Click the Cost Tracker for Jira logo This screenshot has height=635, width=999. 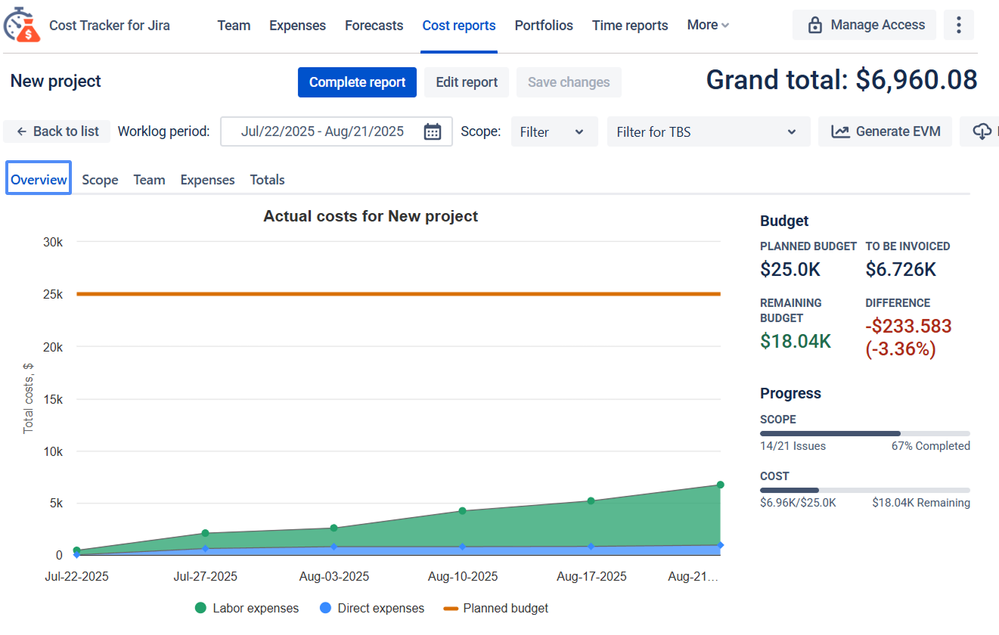(22, 25)
